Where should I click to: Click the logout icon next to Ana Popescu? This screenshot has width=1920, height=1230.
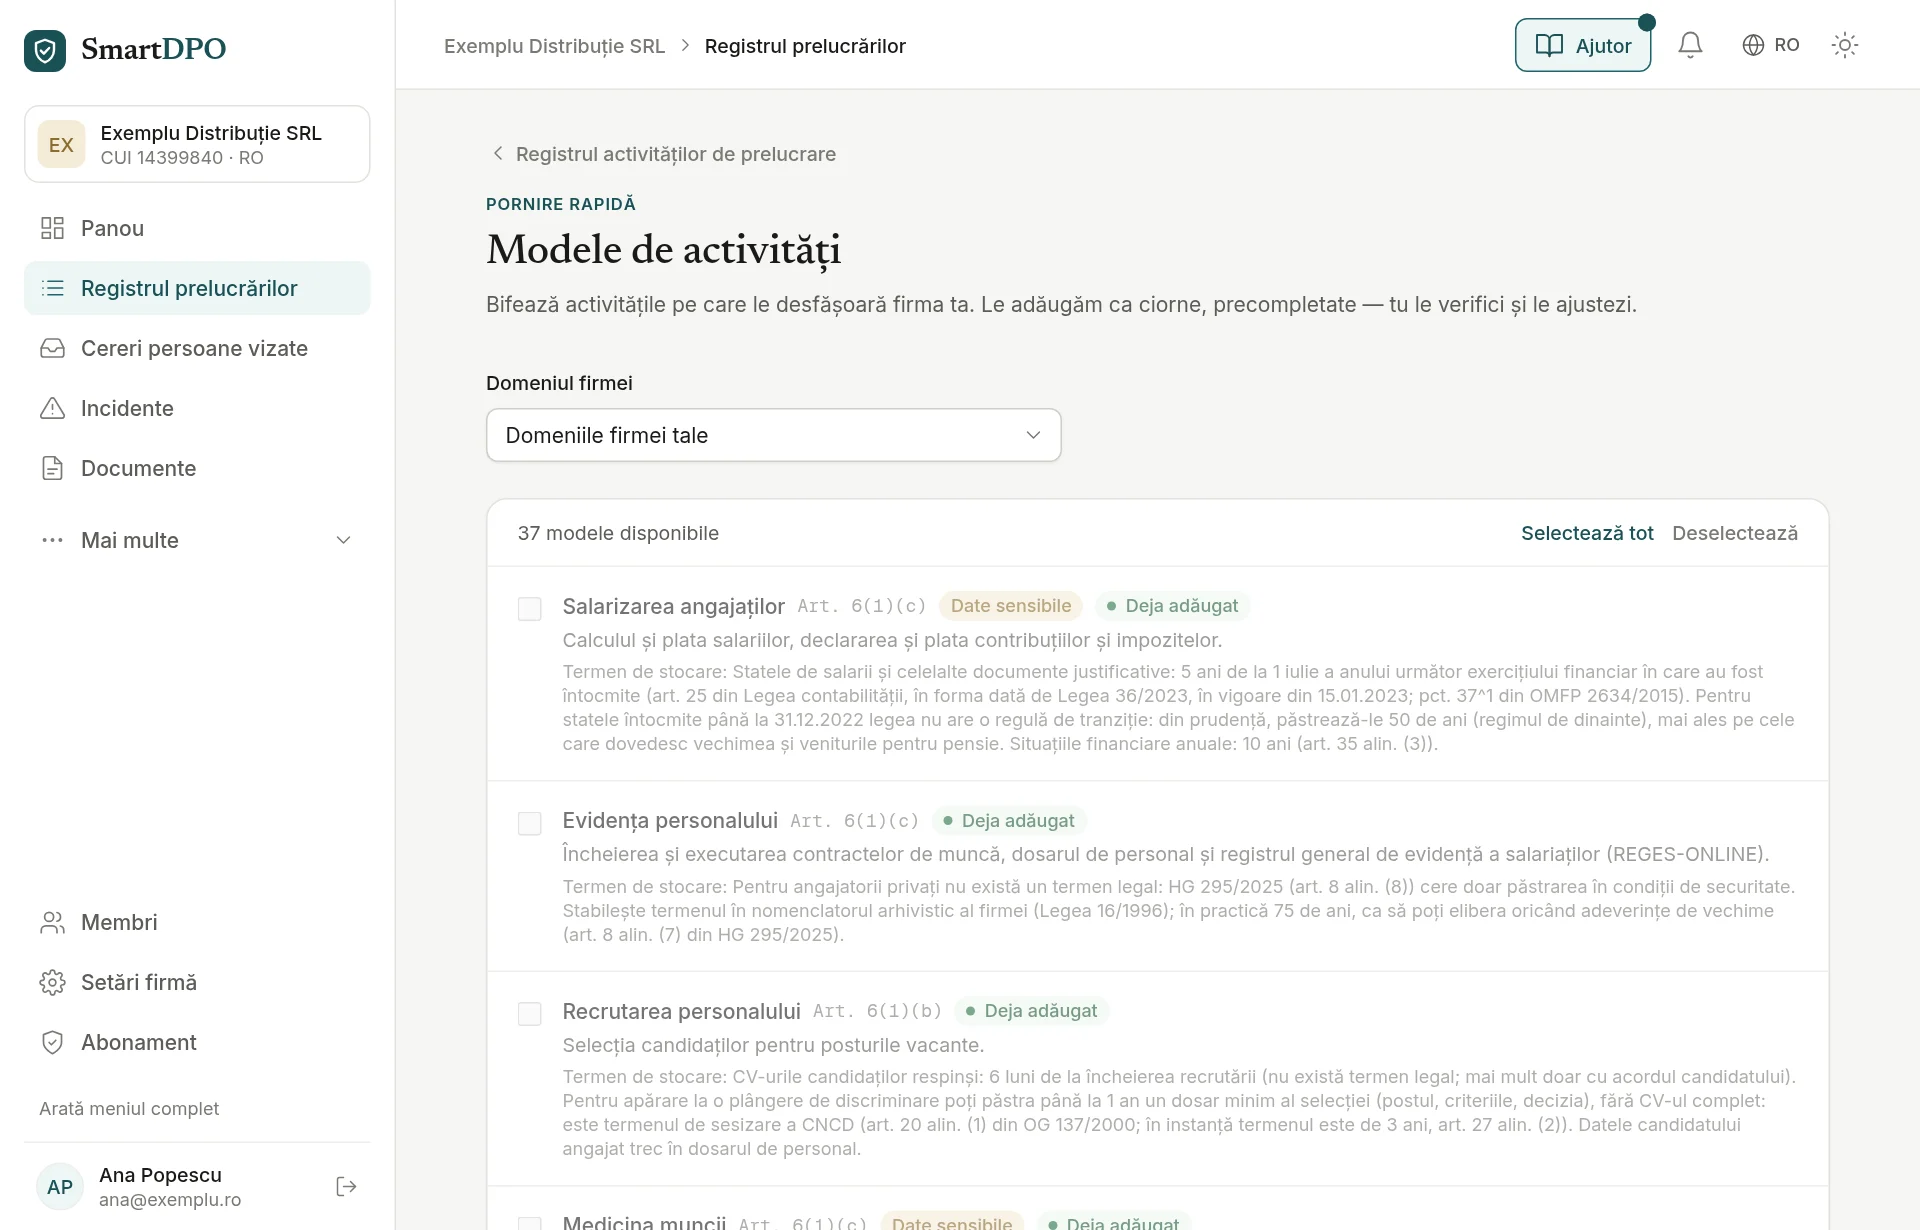click(x=346, y=1187)
